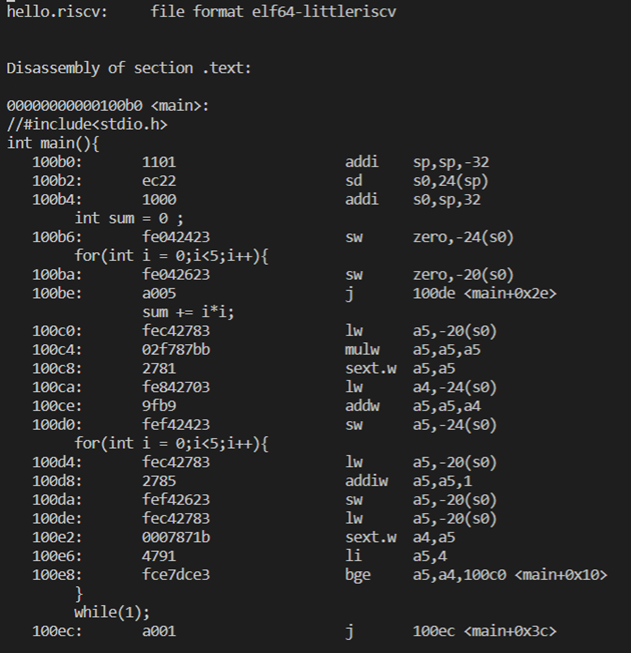Click the 'li a5,4' operands
This screenshot has height=653, width=631.
pyautogui.click(x=430, y=556)
